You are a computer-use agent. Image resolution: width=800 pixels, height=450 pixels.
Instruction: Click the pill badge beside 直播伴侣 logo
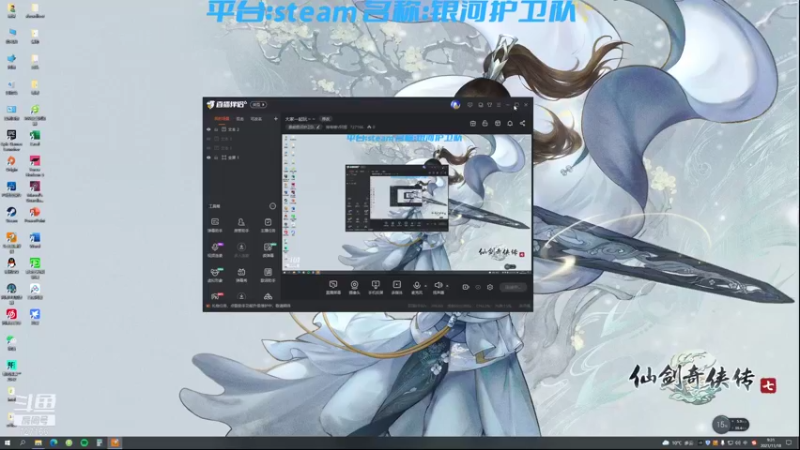(258, 105)
